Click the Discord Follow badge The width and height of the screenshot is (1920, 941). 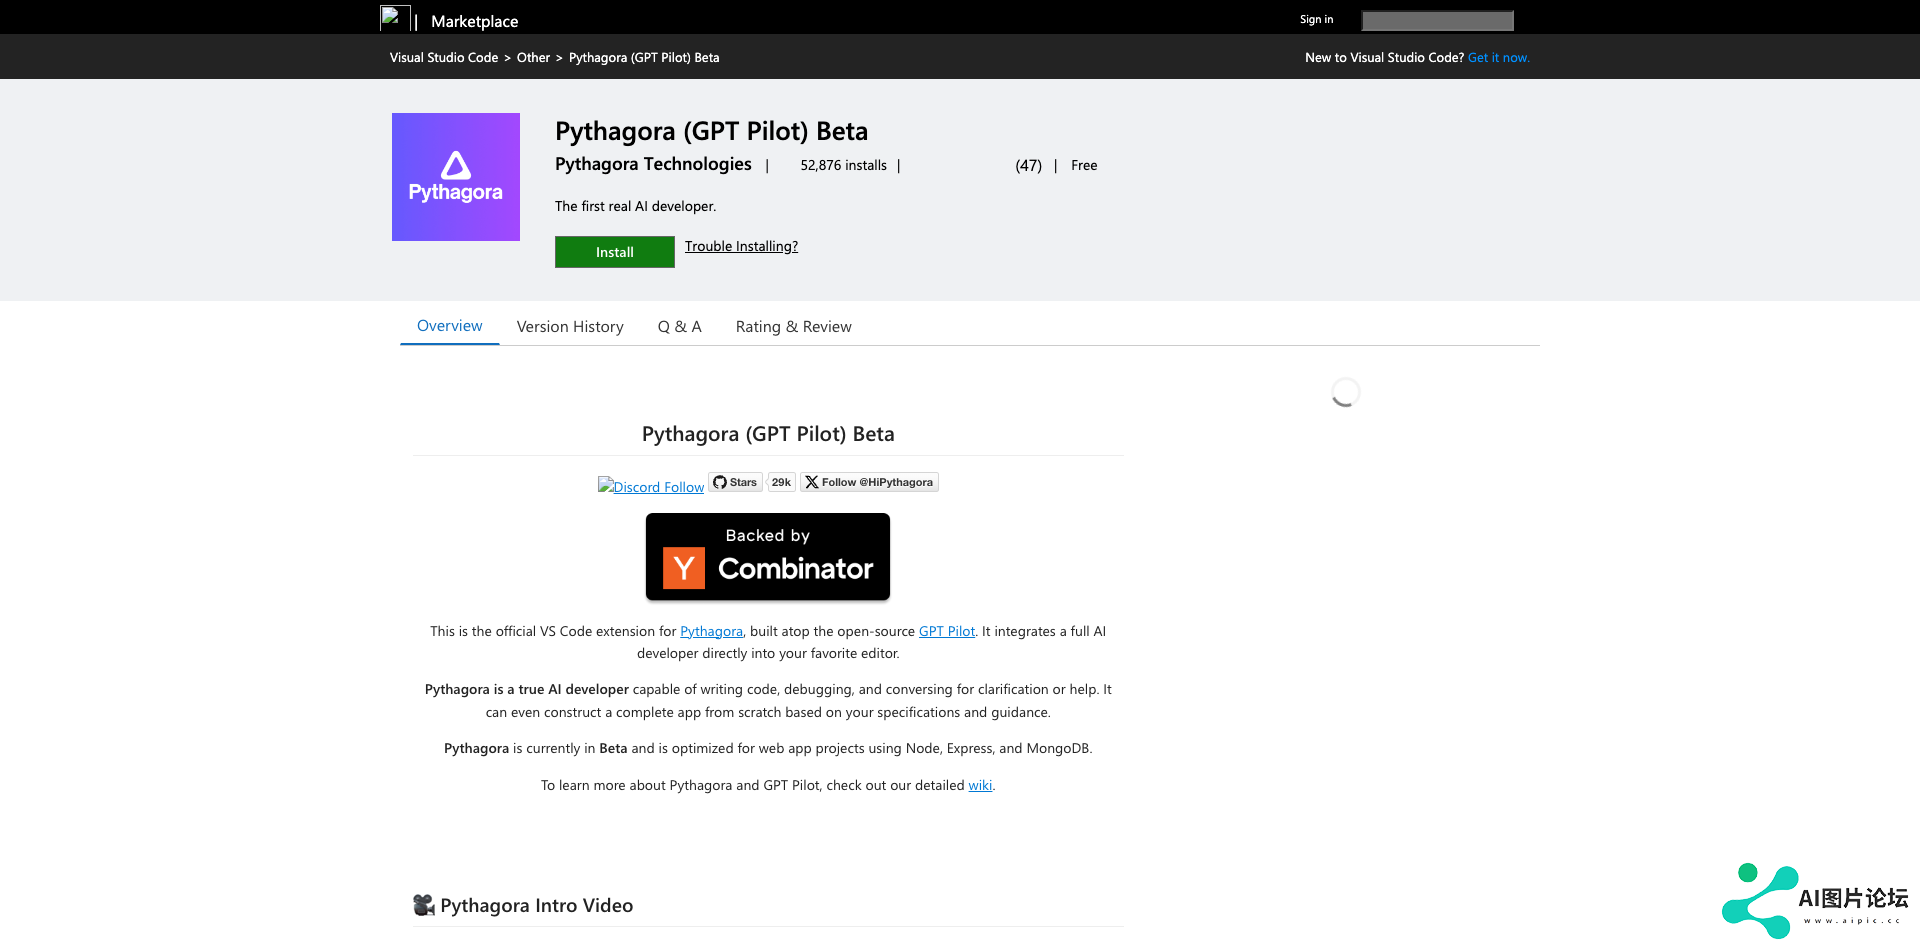pos(651,486)
